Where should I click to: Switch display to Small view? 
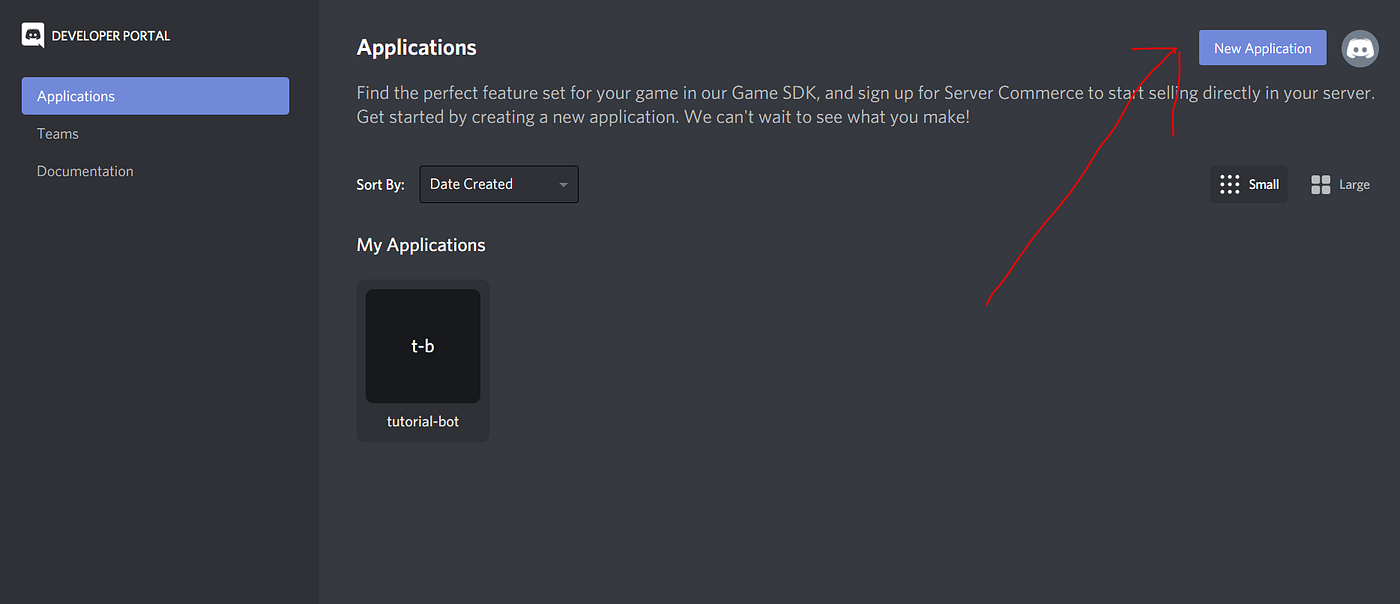tap(1248, 184)
